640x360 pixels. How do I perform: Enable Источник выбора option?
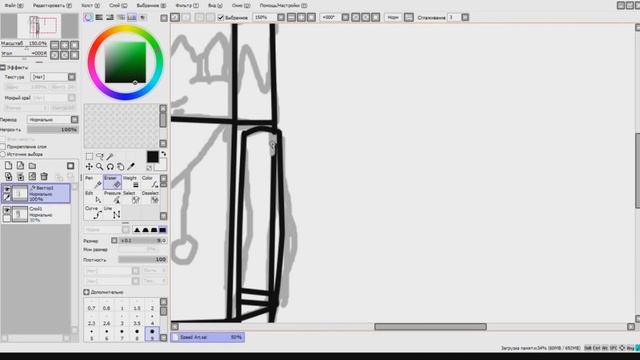[x=3, y=154]
